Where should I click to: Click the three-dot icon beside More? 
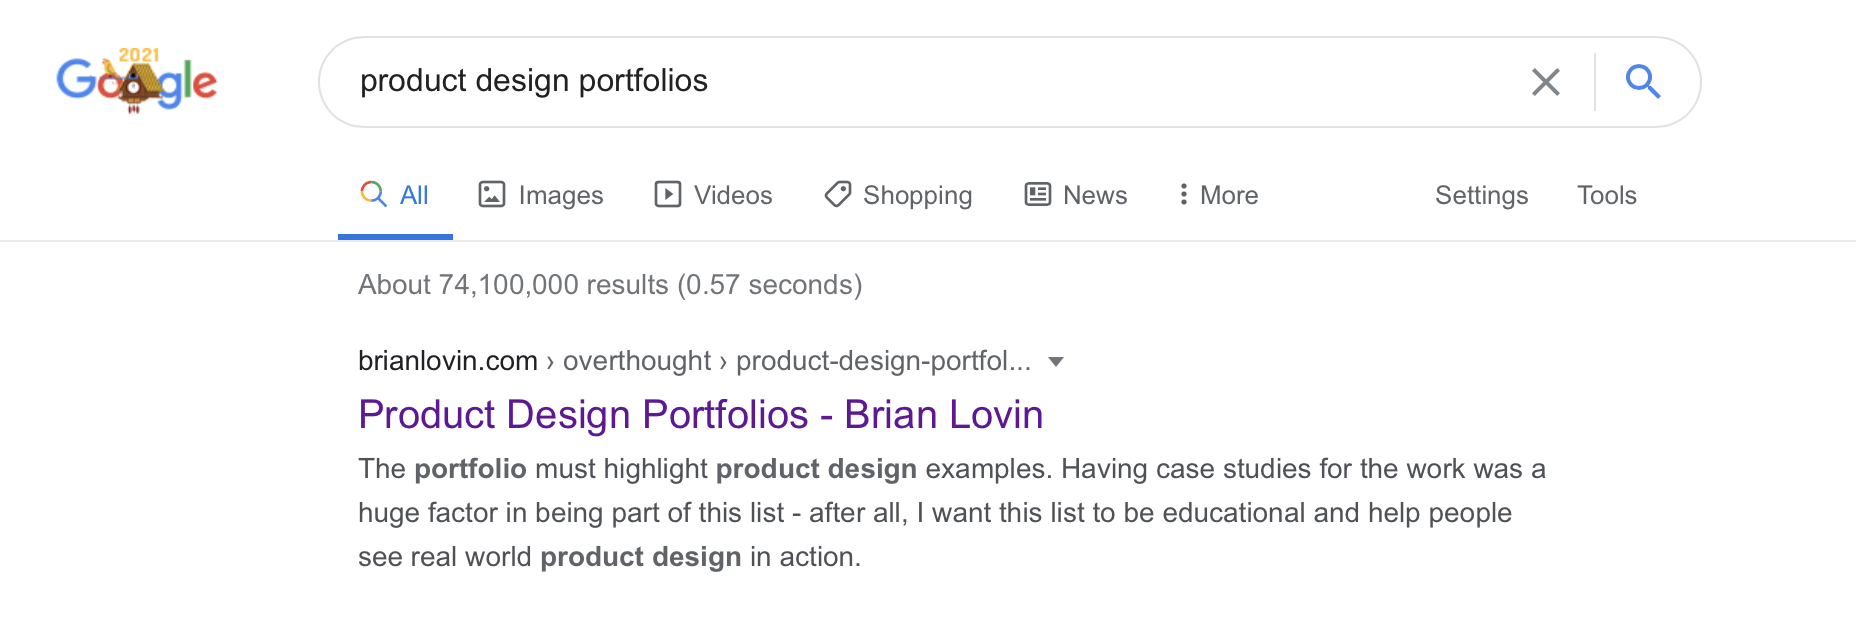[1183, 194]
